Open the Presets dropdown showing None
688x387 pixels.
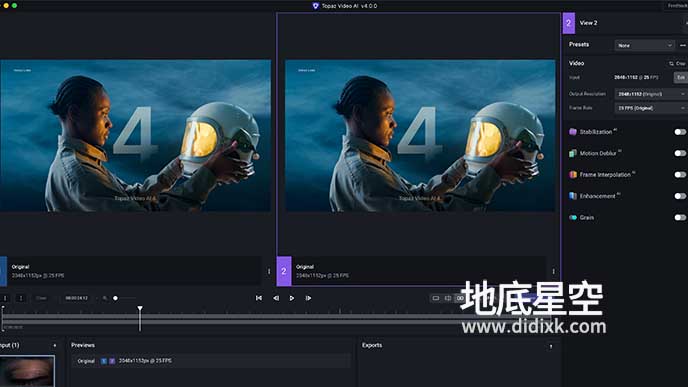click(x=644, y=45)
